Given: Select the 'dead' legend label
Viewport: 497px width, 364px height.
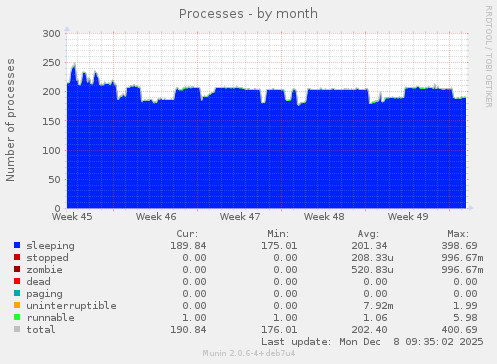Looking at the screenshot, I should click(38, 282).
